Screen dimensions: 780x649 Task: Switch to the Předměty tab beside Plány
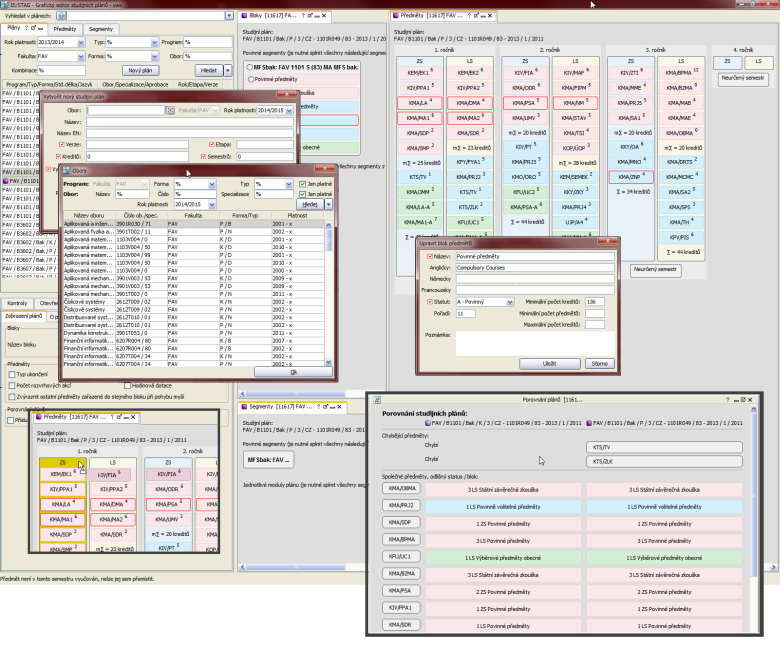pos(65,29)
